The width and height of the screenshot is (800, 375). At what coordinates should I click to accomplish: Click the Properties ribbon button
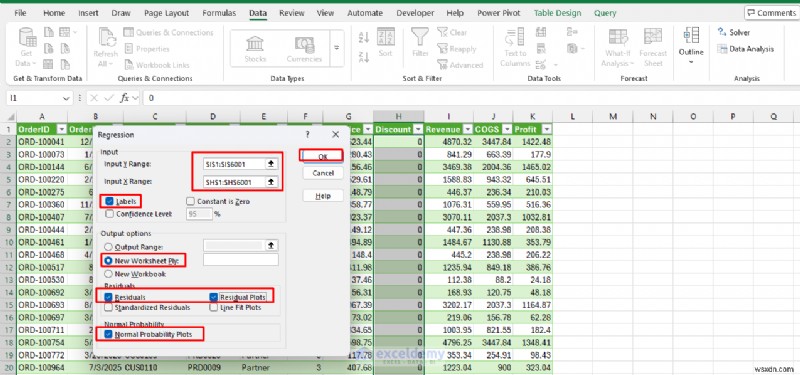point(147,49)
